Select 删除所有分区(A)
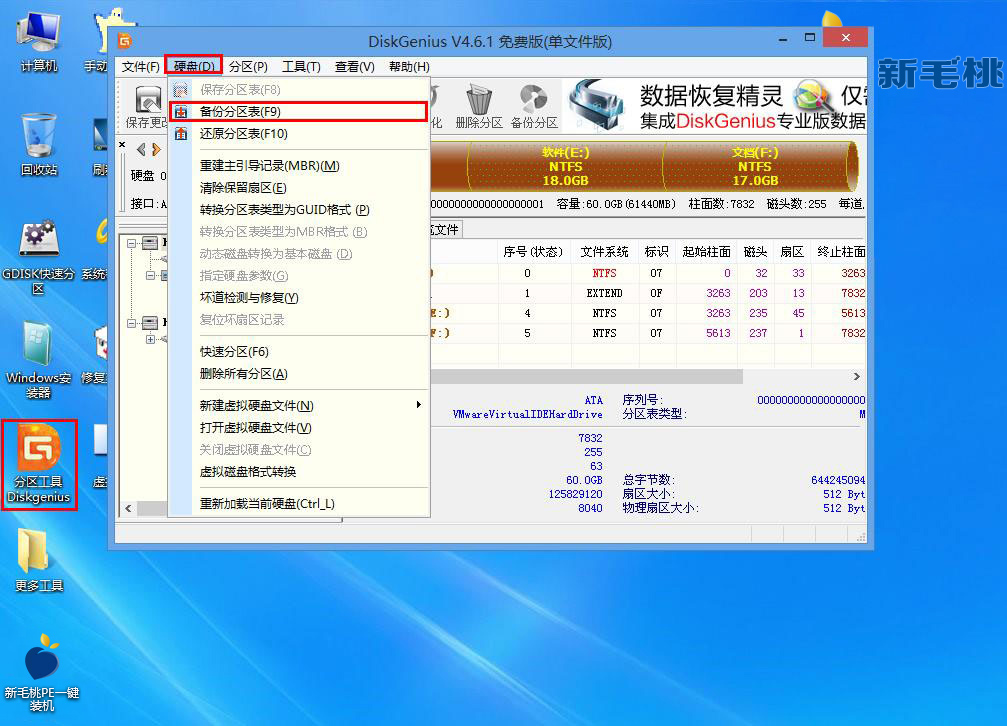This screenshot has height=726, width=1007. 299,373
